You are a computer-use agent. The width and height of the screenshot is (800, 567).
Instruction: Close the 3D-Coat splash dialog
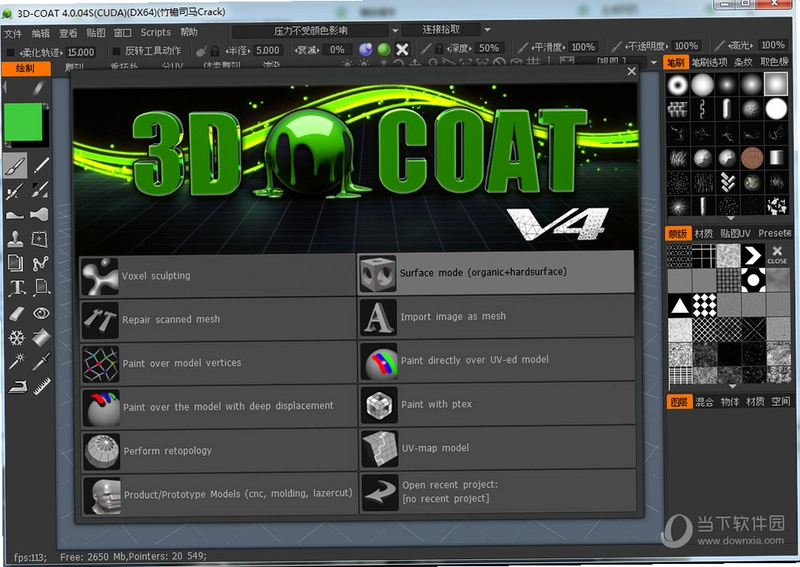point(632,71)
